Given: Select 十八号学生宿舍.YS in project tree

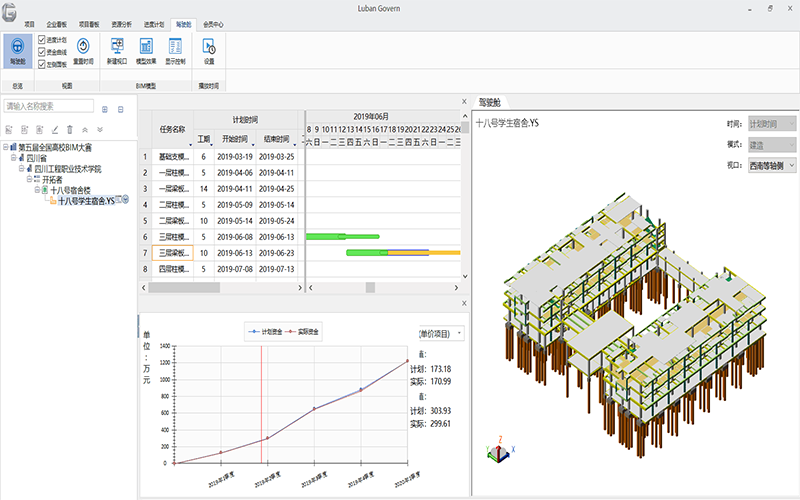Looking at the screenshot, I should pos(86,201).
